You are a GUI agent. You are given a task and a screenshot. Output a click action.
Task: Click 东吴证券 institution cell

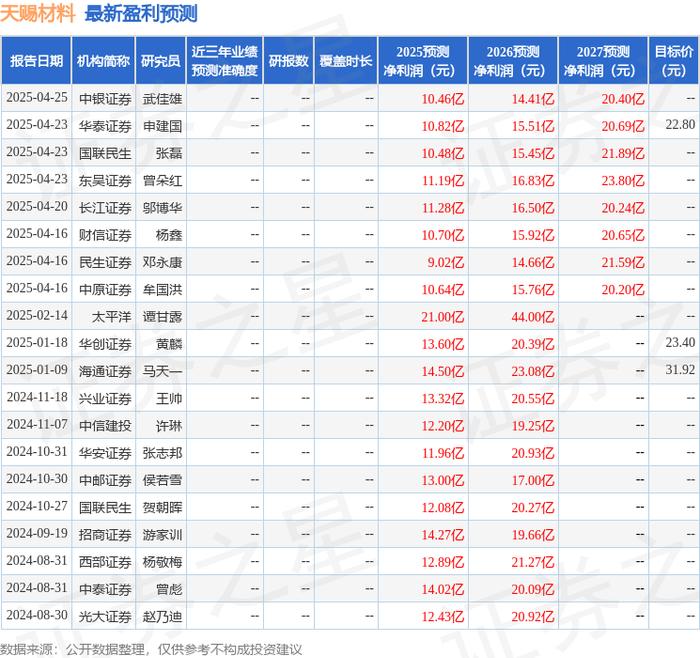(x=105, y=180)
